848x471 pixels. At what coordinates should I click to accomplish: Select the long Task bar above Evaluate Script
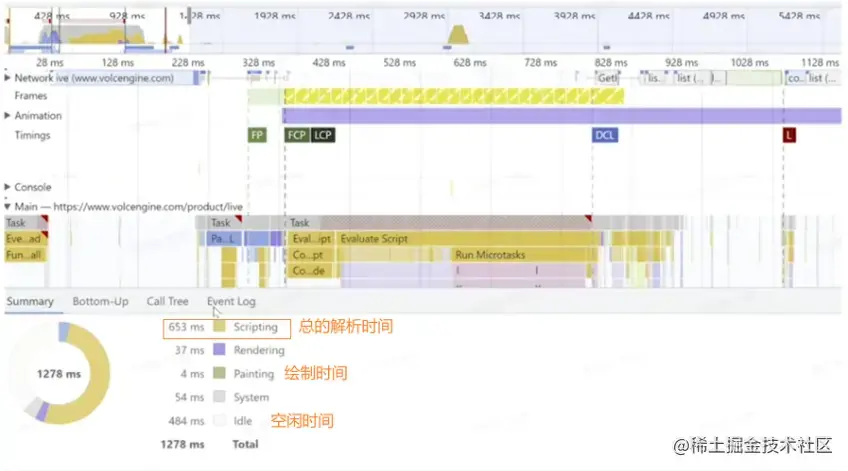pyautogui.click(x=438, y=222)
